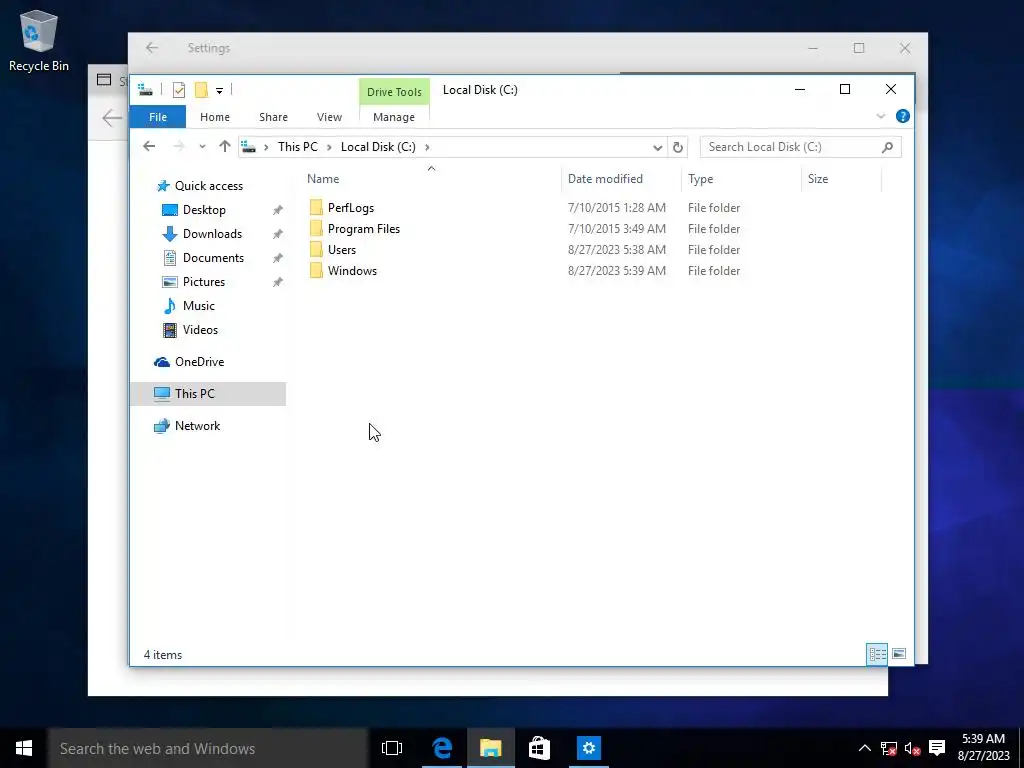
Task: Click the drive icon in the title bar
Action: pos(146,90)
